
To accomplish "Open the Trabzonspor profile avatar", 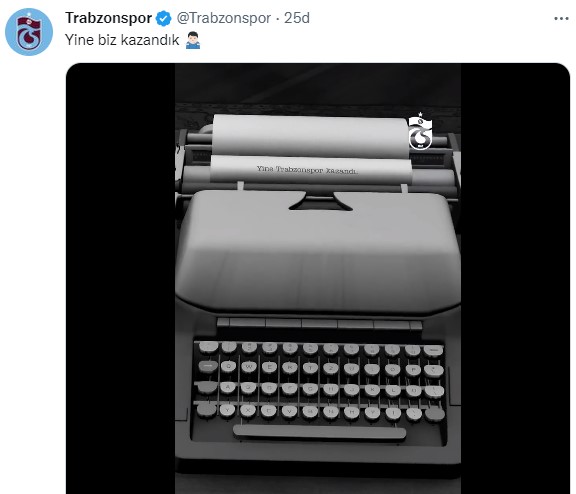I will (29, 32).
